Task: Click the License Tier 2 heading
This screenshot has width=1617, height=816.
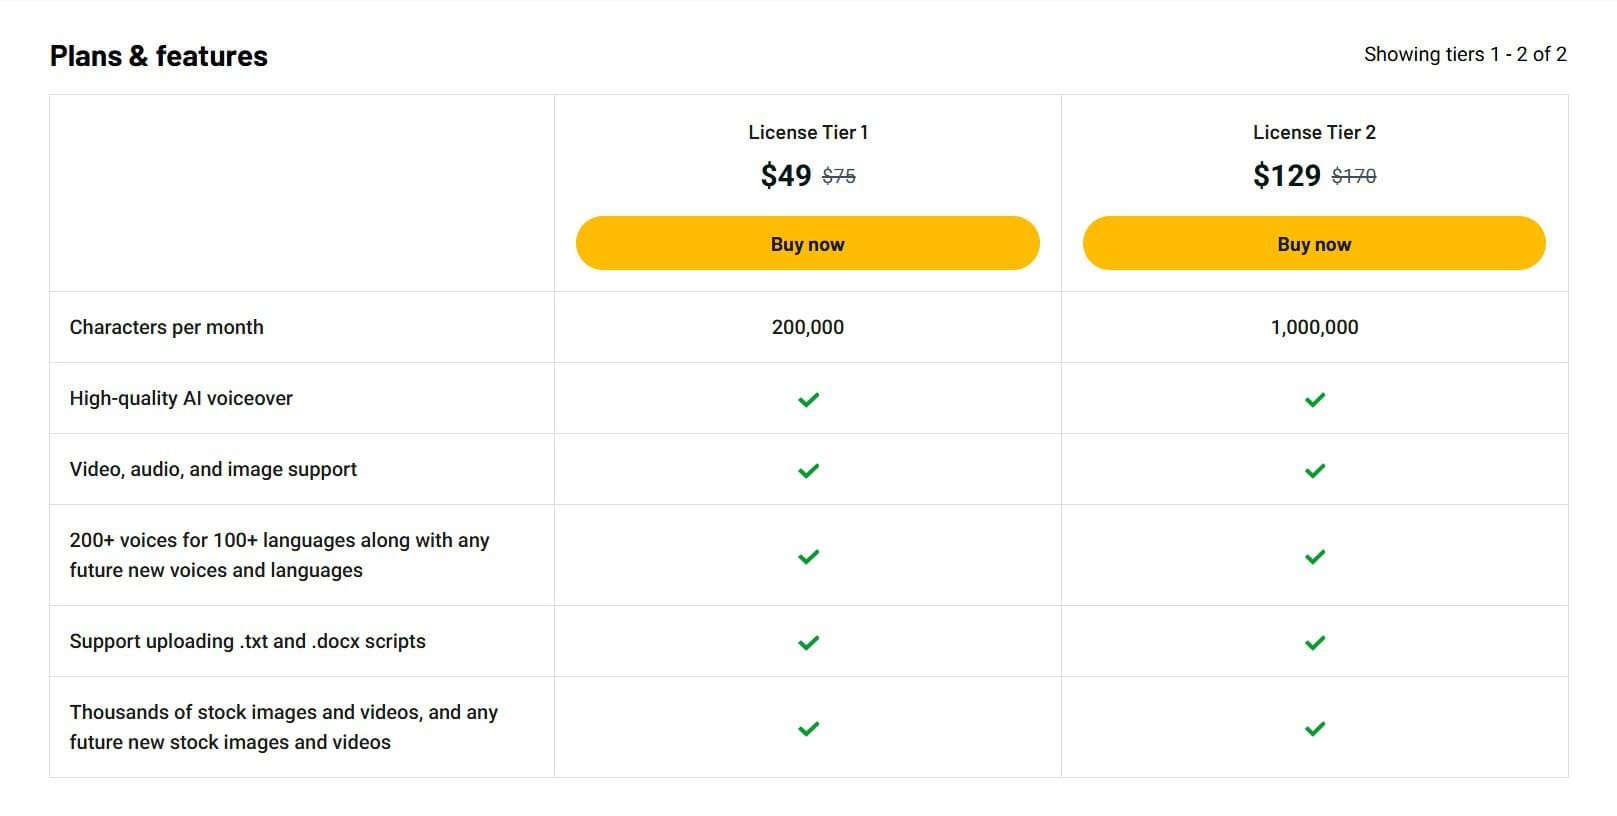Action: click(1313, 132)
